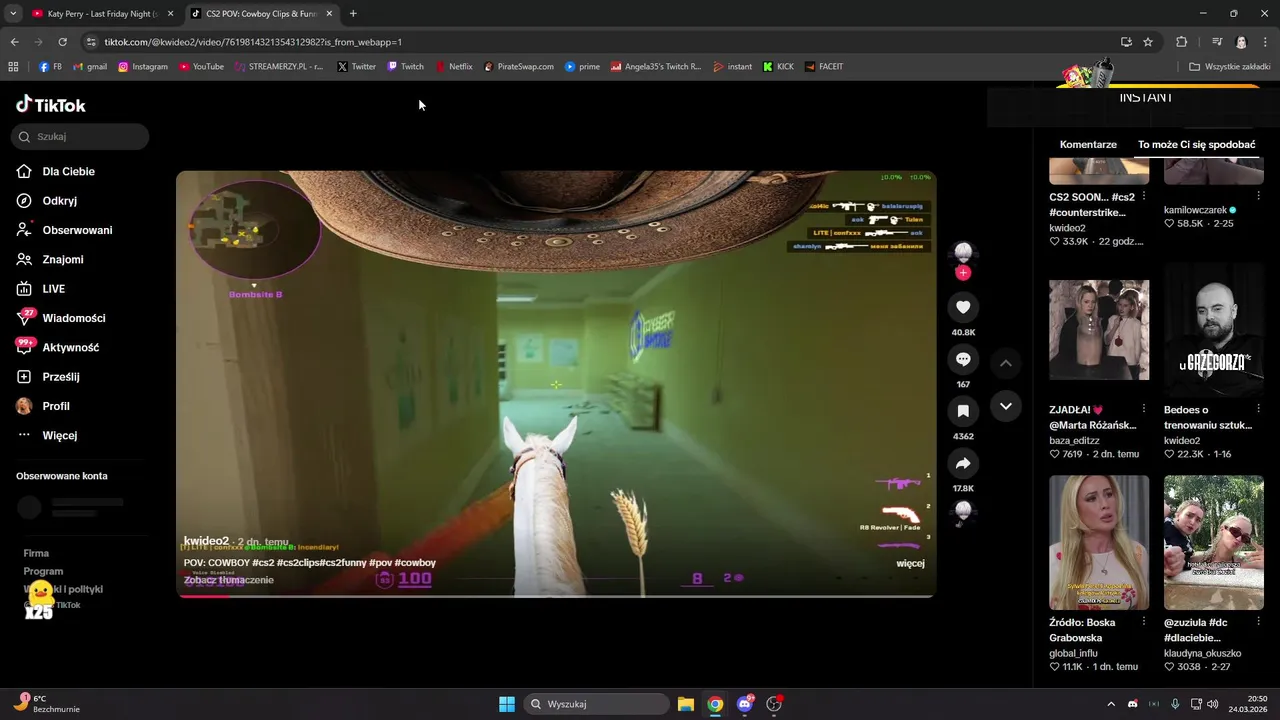Open Windows Start menu
1280x720 pixels.
tap(507, 704)
